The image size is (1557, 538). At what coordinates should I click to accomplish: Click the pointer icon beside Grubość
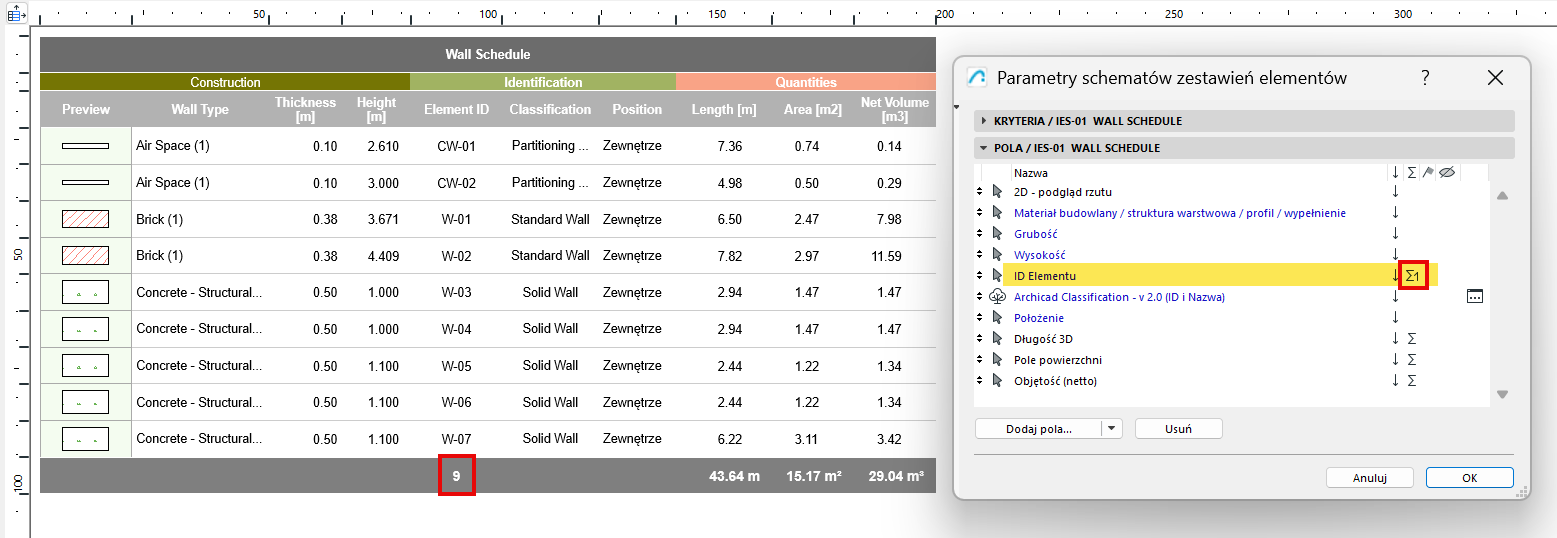[996, 234]
